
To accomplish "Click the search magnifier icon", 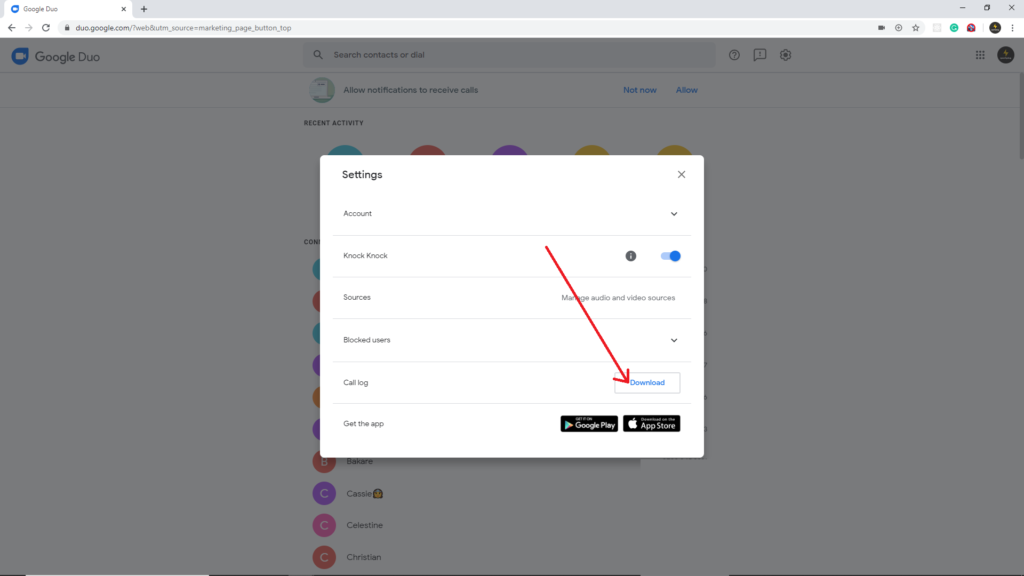I will pos(318,55).
